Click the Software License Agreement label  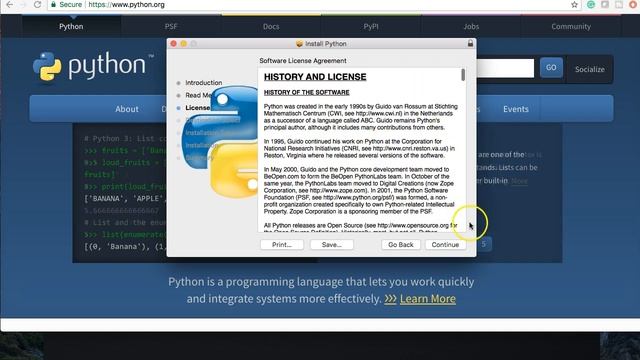click(x=303, y=60)
